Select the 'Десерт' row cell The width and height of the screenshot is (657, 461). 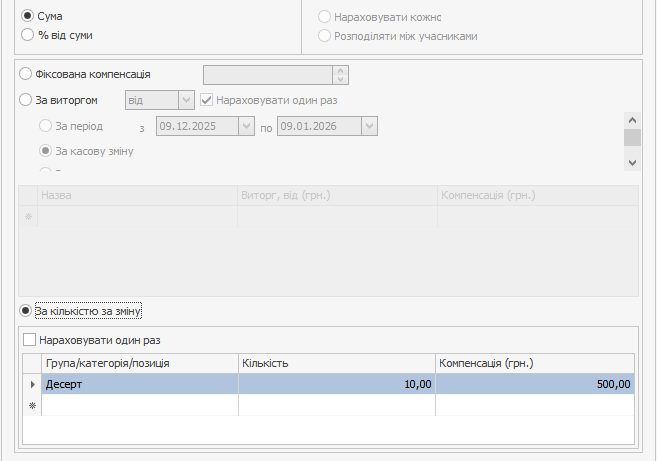point(139,384)
